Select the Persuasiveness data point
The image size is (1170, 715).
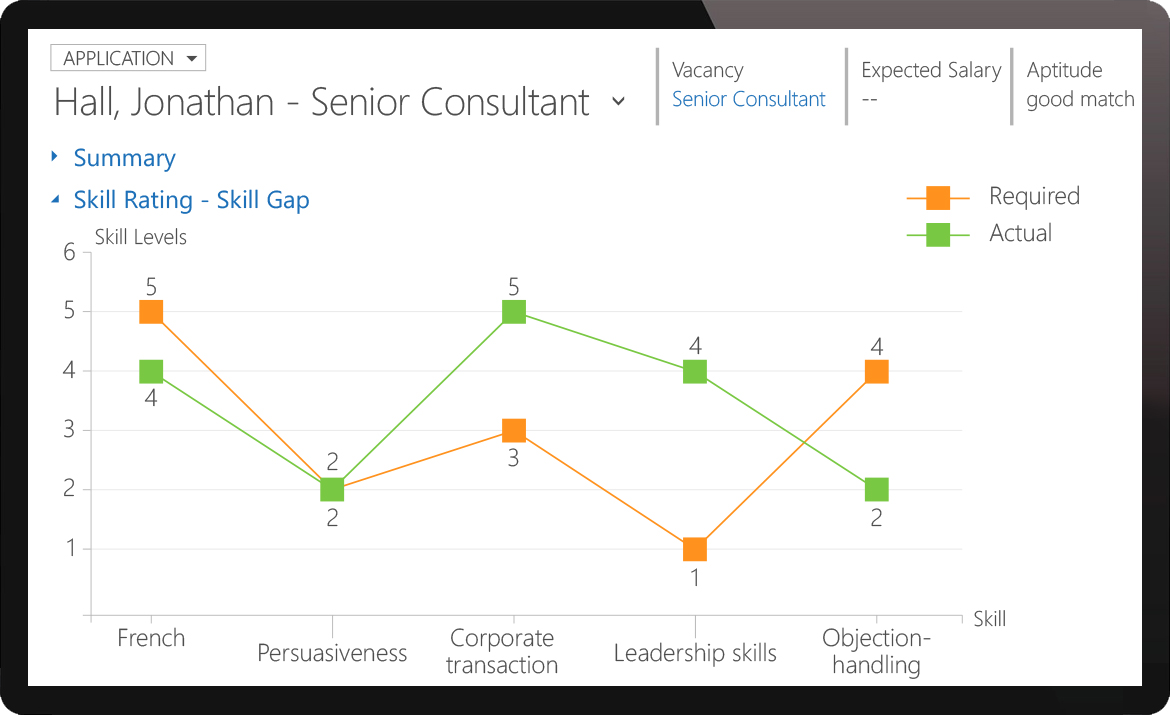(x=331, y=489)
